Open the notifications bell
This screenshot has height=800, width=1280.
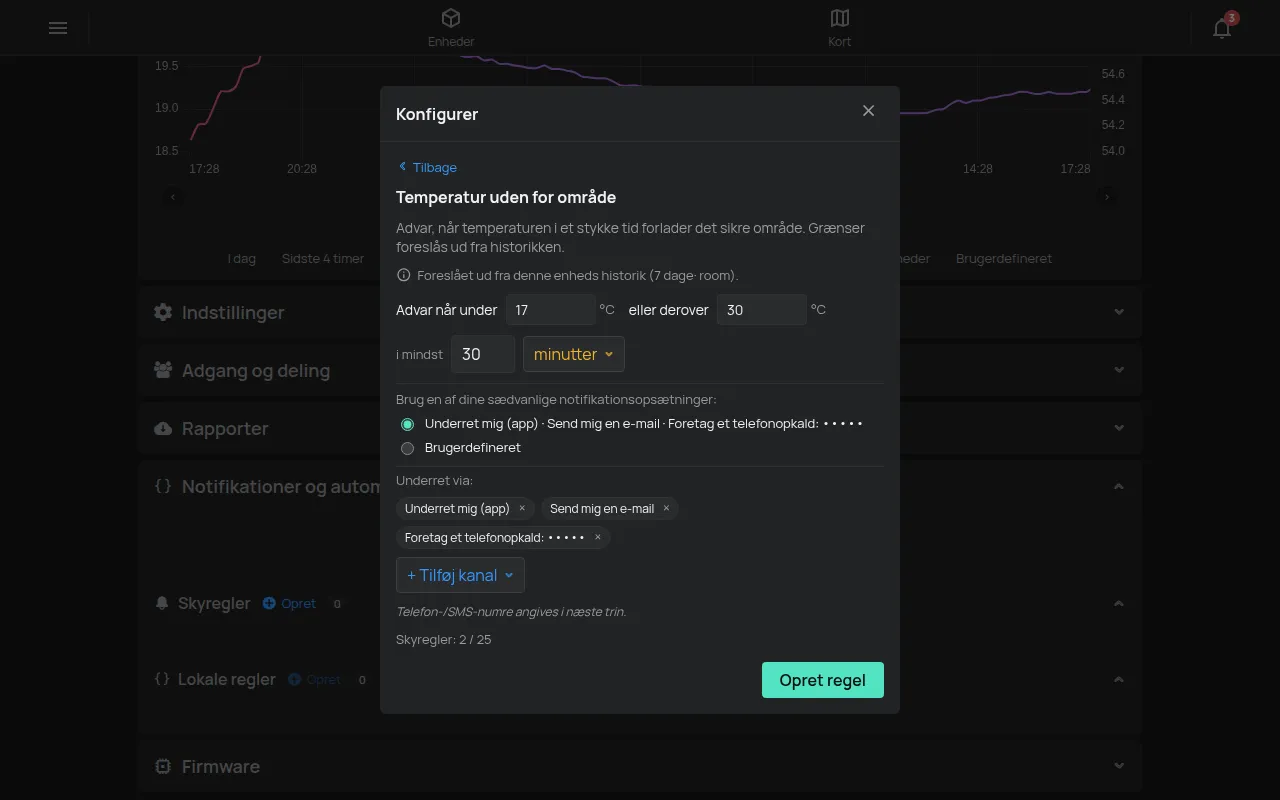(1222, 28)
